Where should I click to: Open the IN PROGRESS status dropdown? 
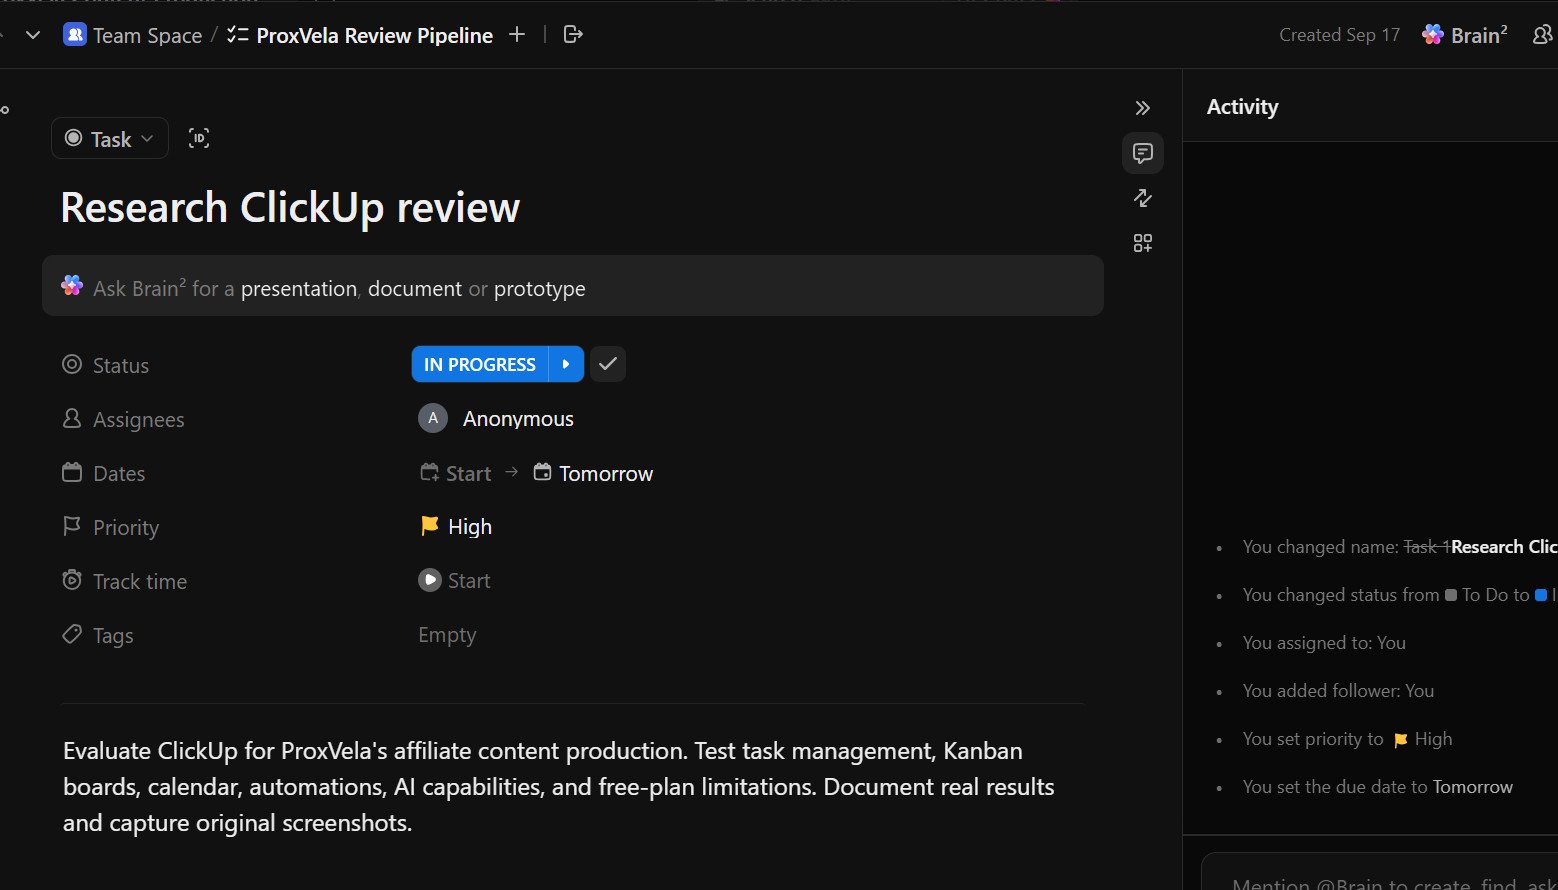(x=480, y=364)
